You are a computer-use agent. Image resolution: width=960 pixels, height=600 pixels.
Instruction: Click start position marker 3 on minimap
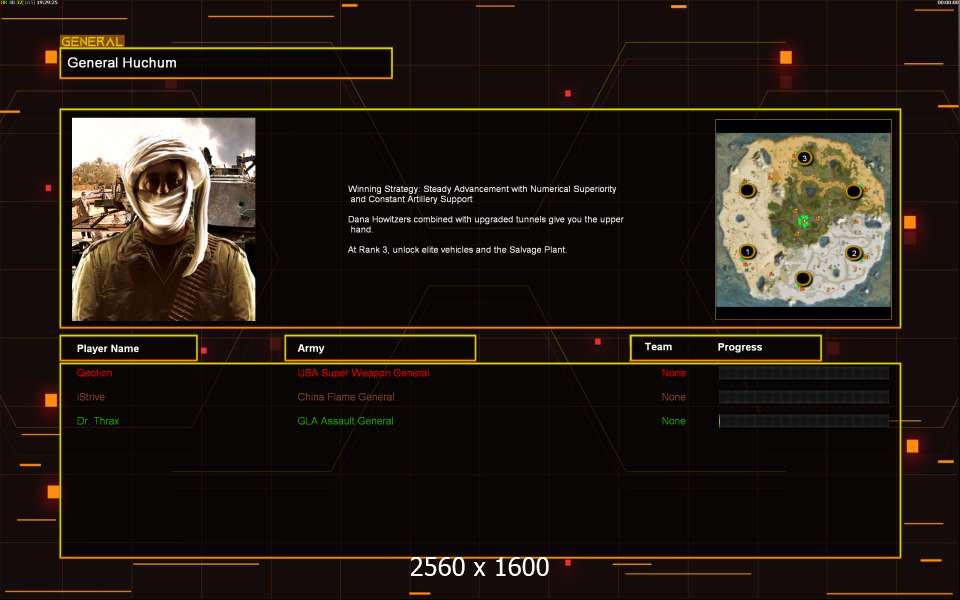(804, 158)
